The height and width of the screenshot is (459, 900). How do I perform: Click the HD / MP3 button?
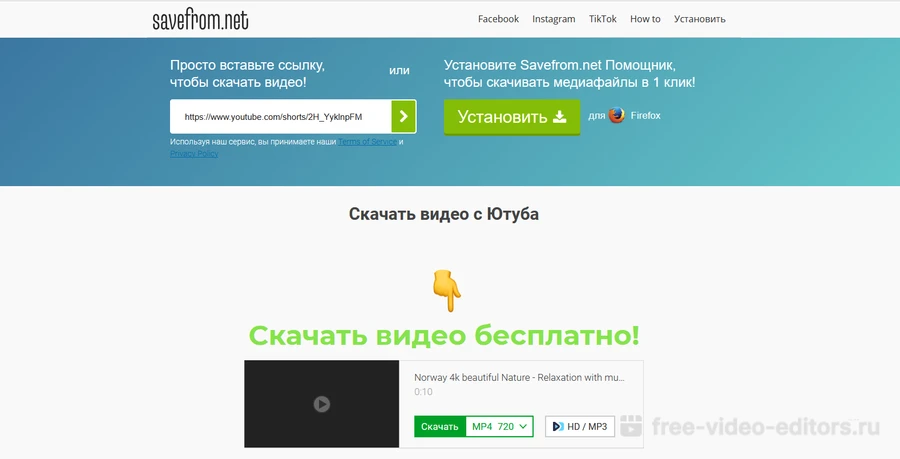[580, 426]
